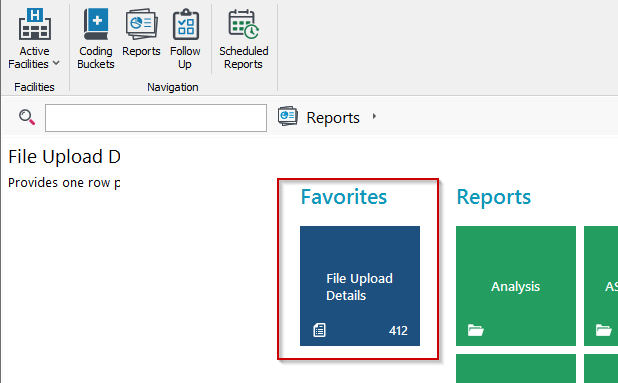This screenshot has height=383, width=618.
Task: Open the File Upload Details favorite tile
Action: [x=360, y=286]
